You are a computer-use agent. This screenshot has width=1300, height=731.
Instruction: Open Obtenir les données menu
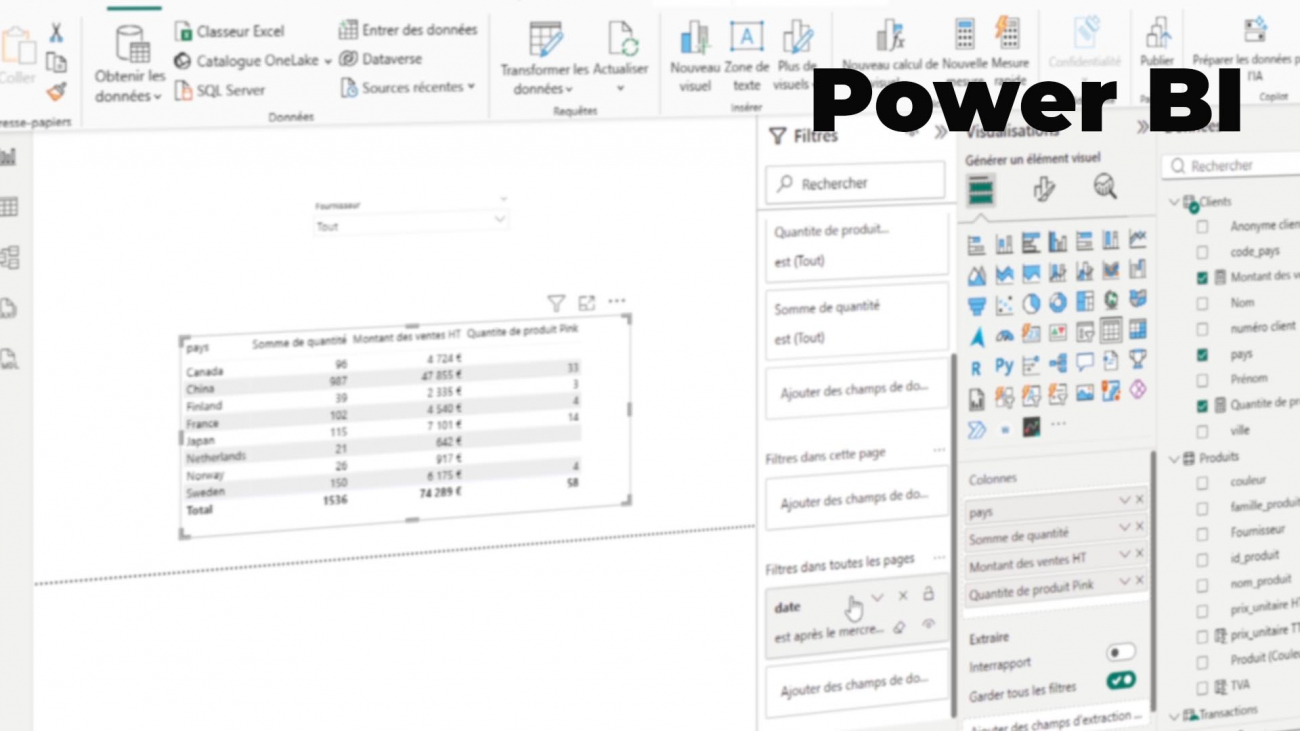(130, 66)
